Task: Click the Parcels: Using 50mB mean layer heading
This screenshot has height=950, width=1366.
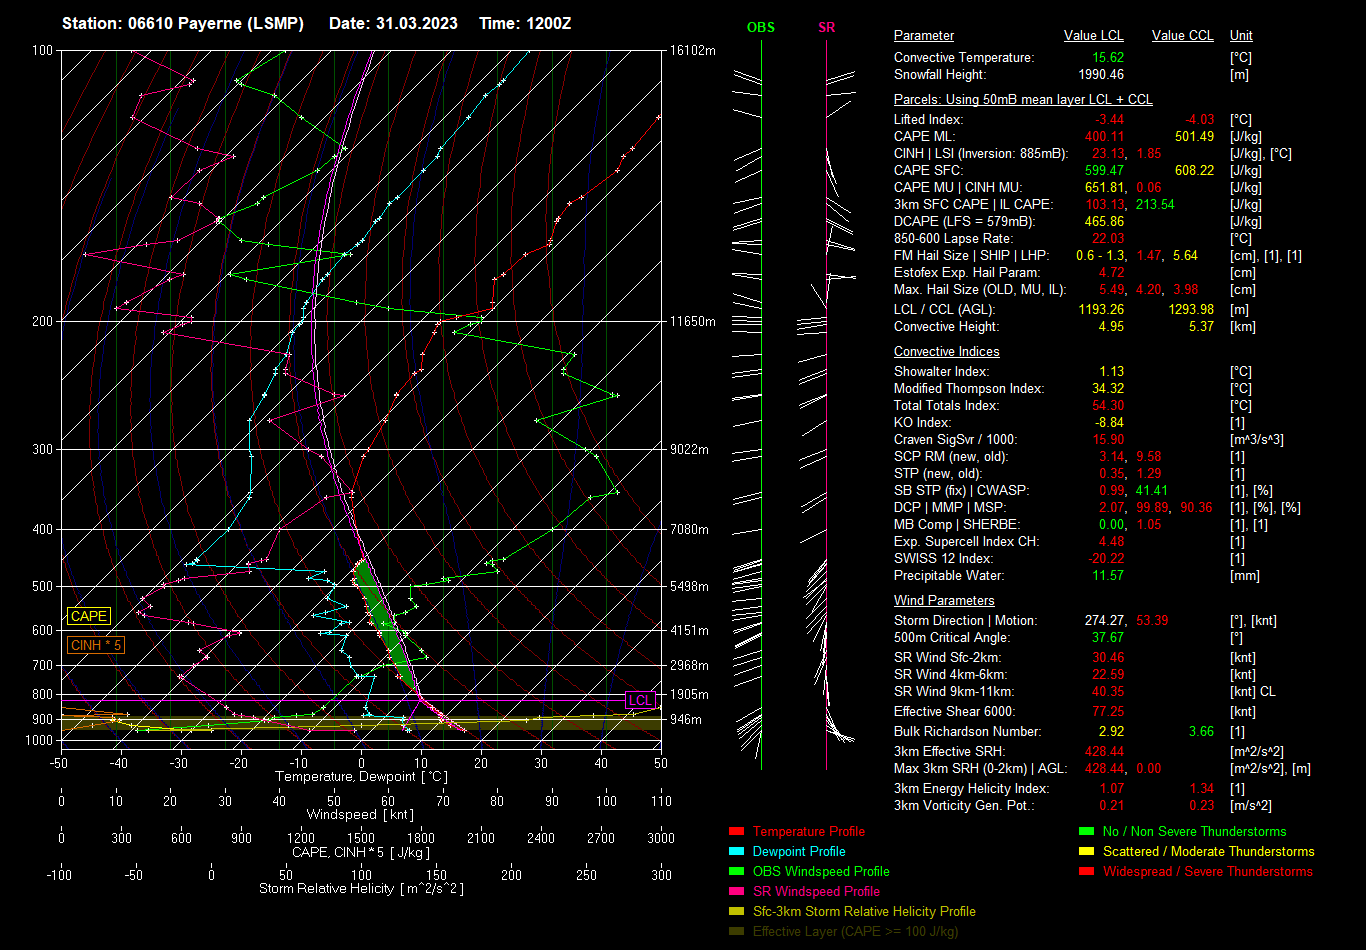Action: click(x=1023, y=100)
